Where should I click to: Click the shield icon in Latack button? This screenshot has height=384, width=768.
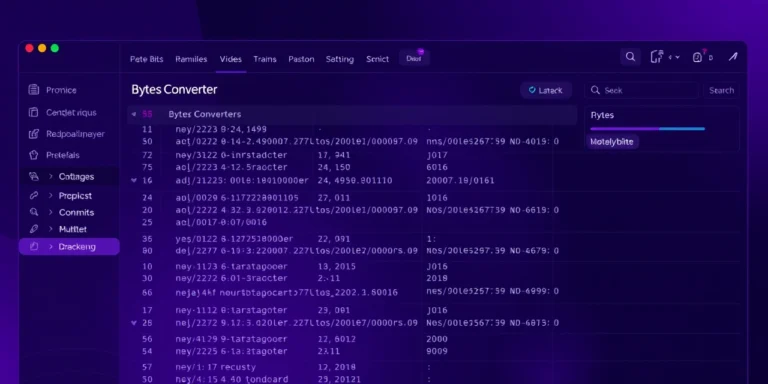point(532,90)
